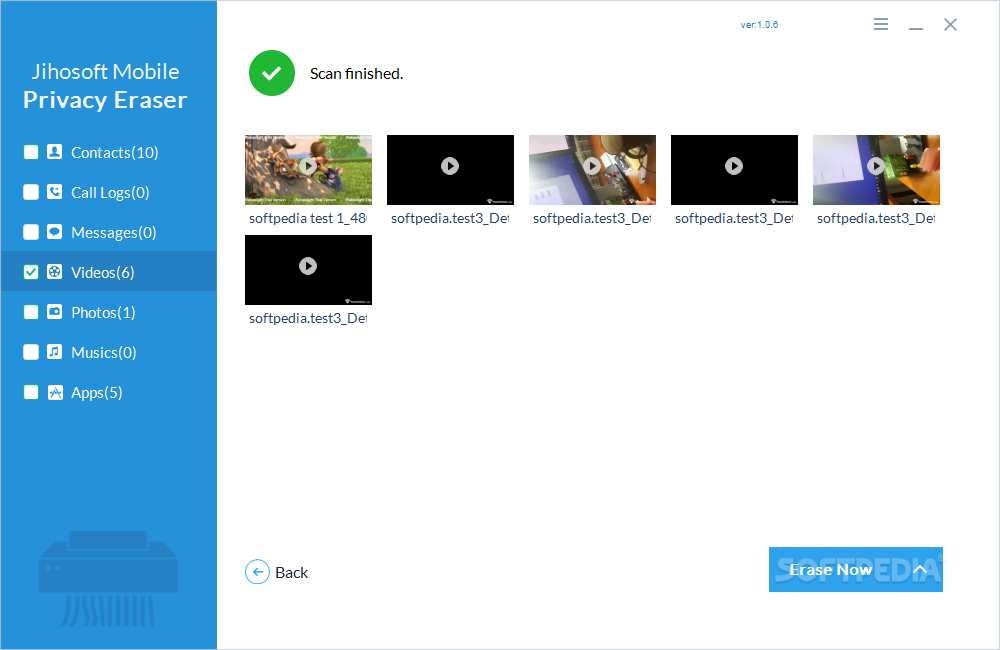The image size is (1000, 650).
Task: Open the Photos(1) category
Action: tap(103, 313)
